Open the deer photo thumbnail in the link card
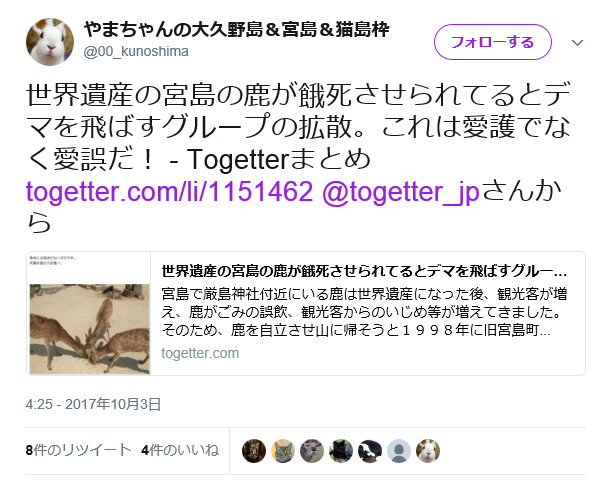The width and height of the screenshot is (604, 486). coord(89,313)
